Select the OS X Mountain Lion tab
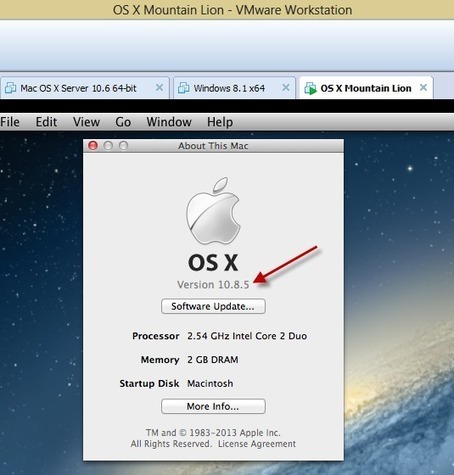Screen dimensions: 454x475 (366, 88)
